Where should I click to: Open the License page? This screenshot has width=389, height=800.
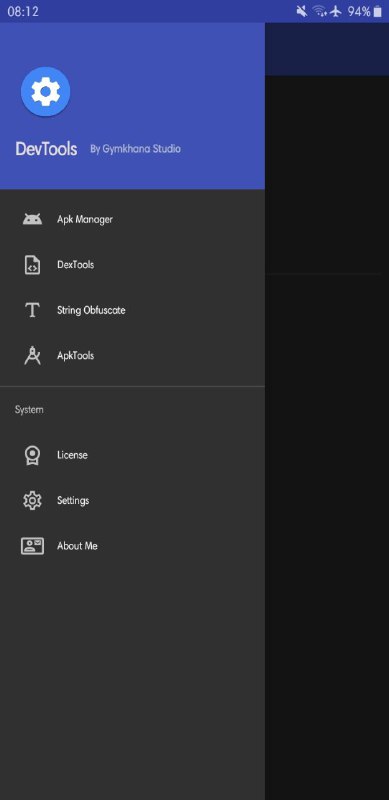pos(132,455)
